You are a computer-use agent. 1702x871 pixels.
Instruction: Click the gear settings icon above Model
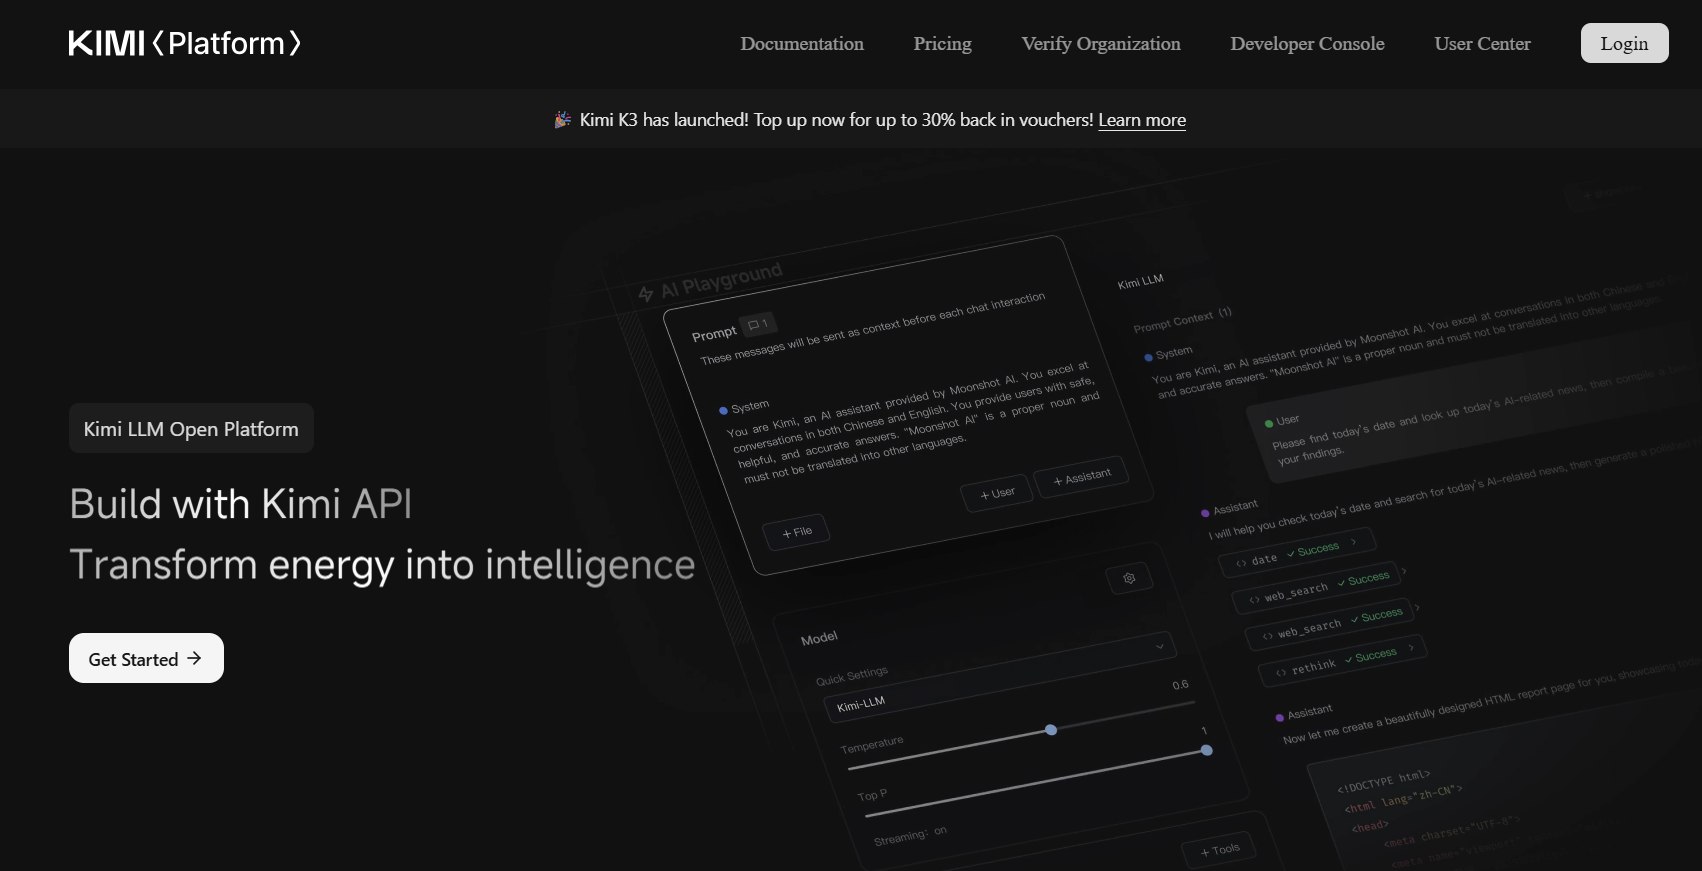pyautogui.click(x=1129, y=578)
